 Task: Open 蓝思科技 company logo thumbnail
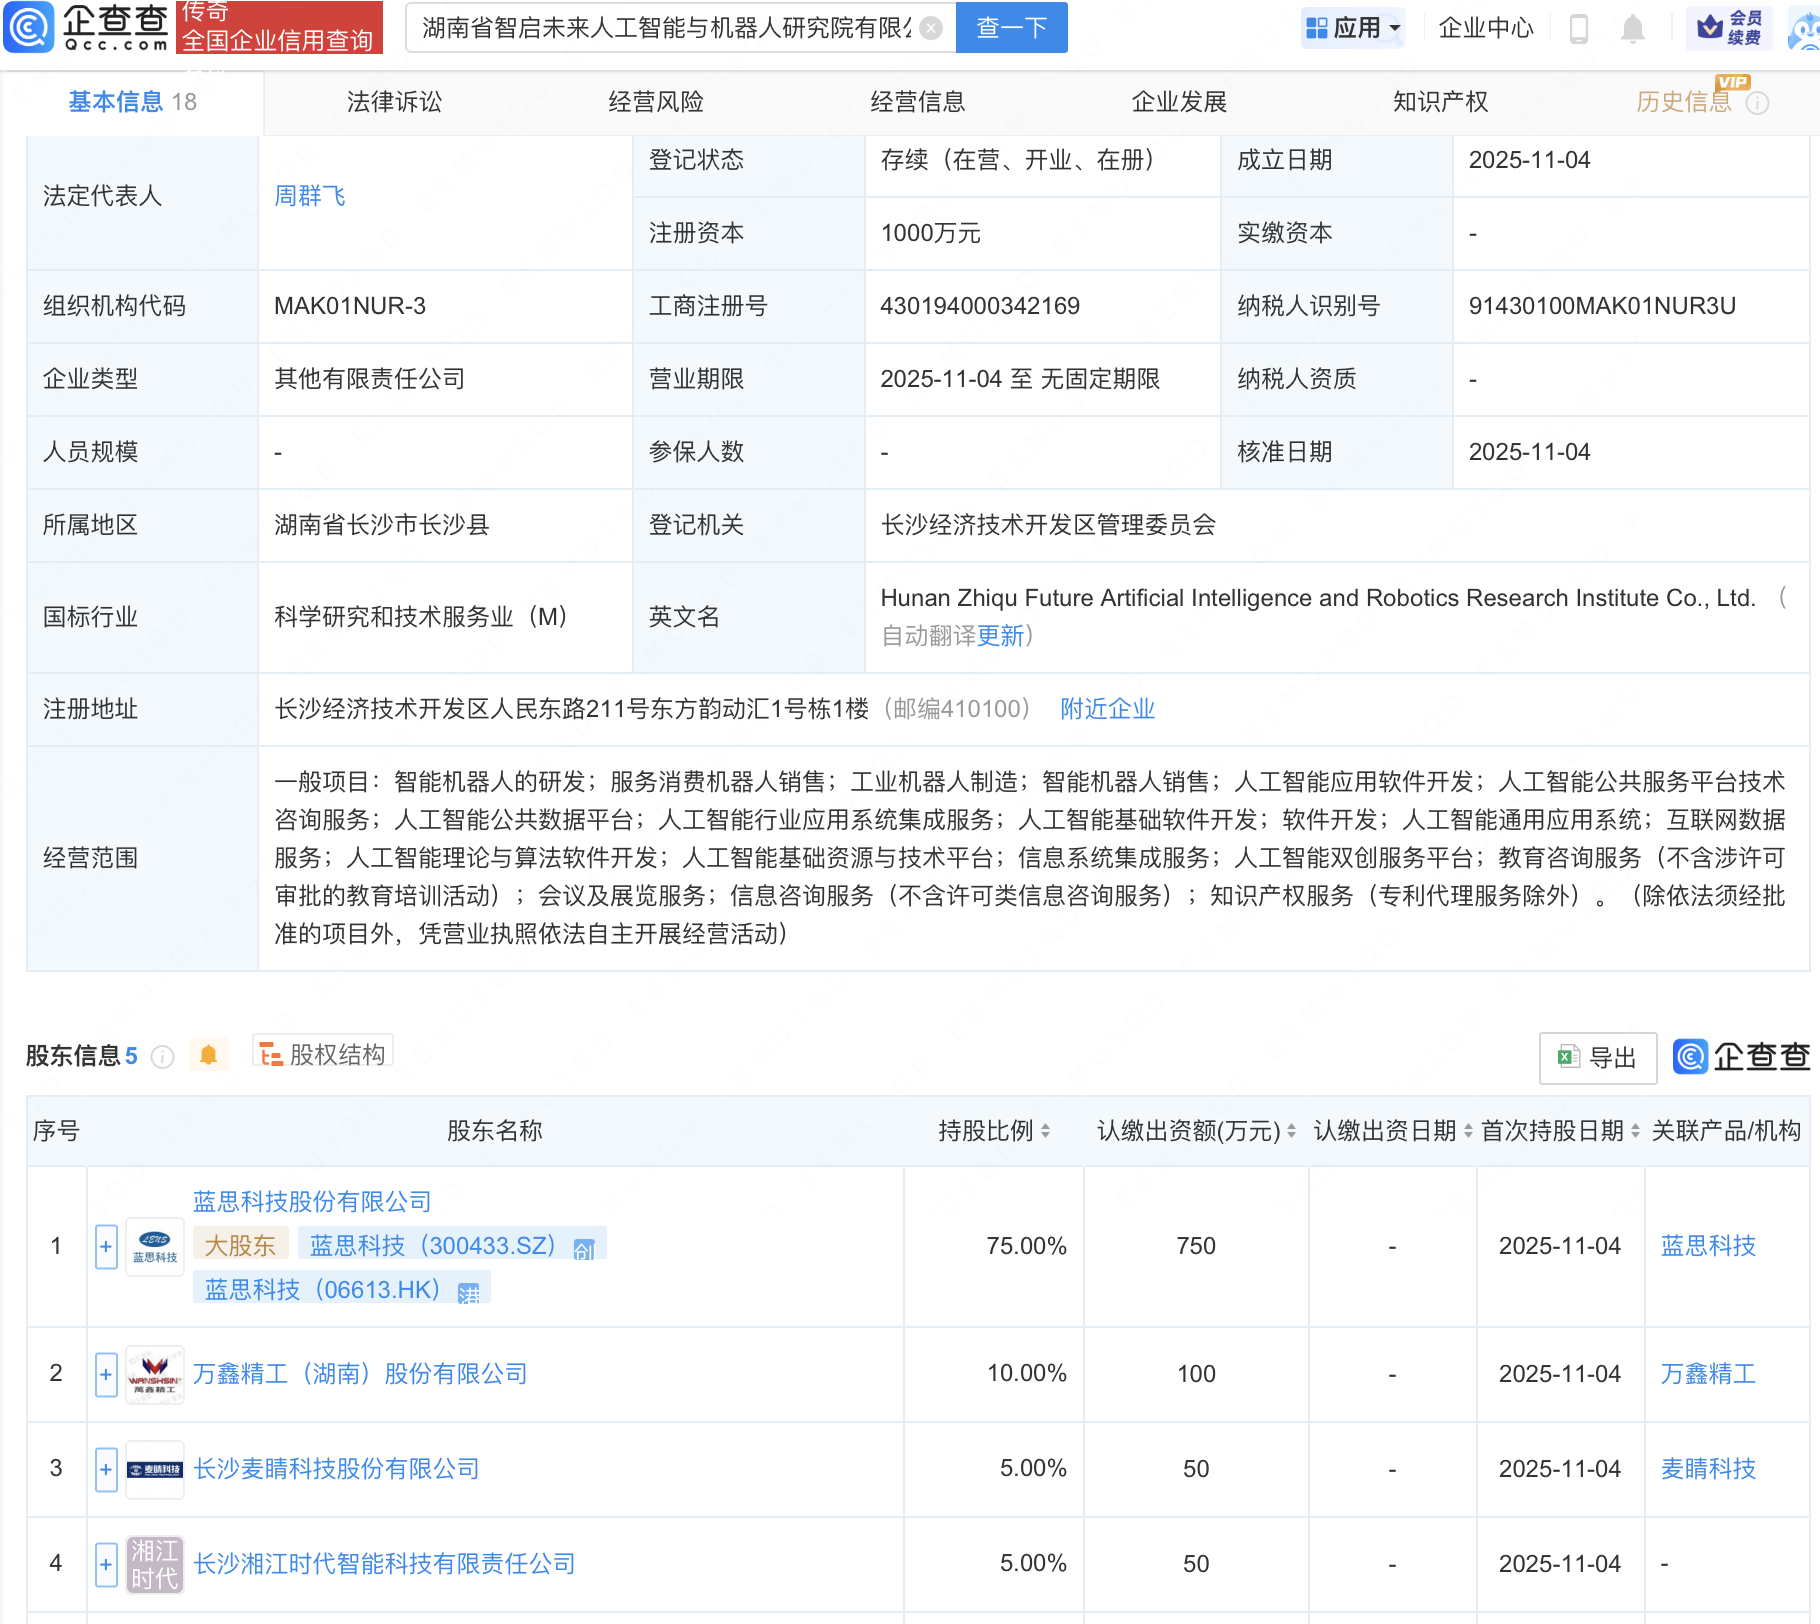(x=155, y=1247)
